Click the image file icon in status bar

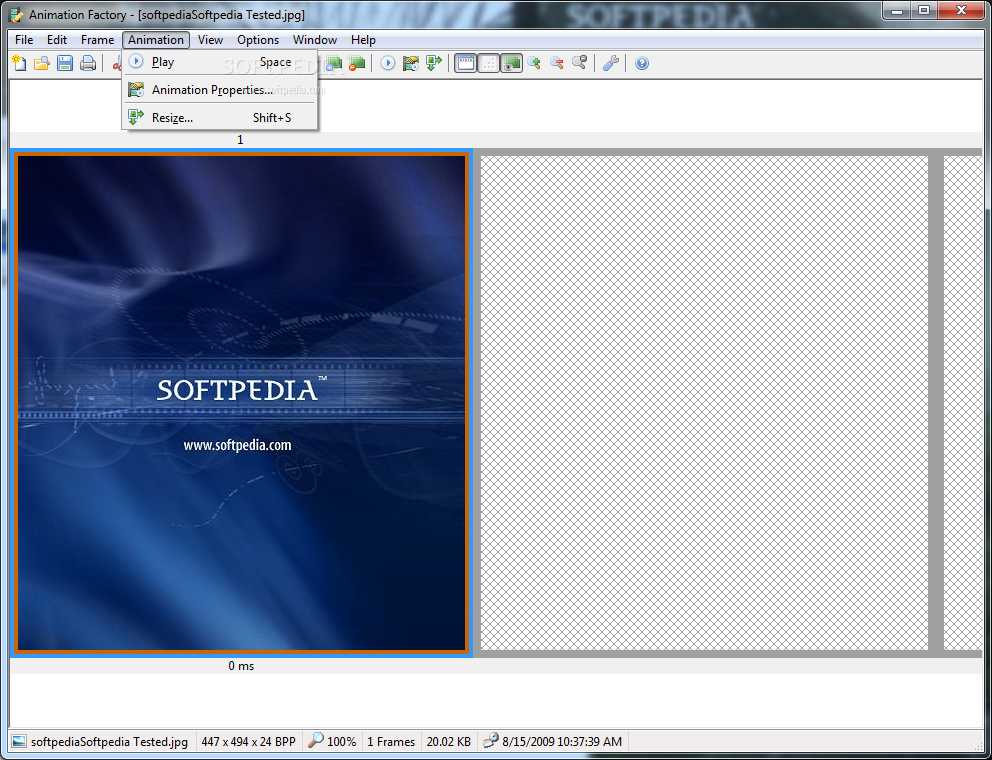click(x=20, y=742)
